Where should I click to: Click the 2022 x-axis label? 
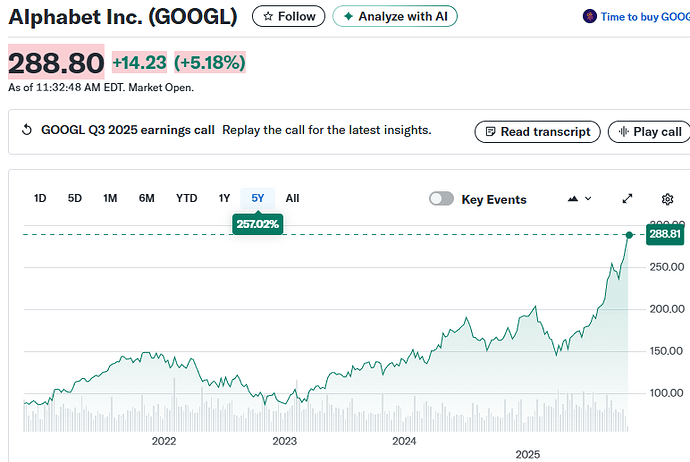click(x=164, y=441)
